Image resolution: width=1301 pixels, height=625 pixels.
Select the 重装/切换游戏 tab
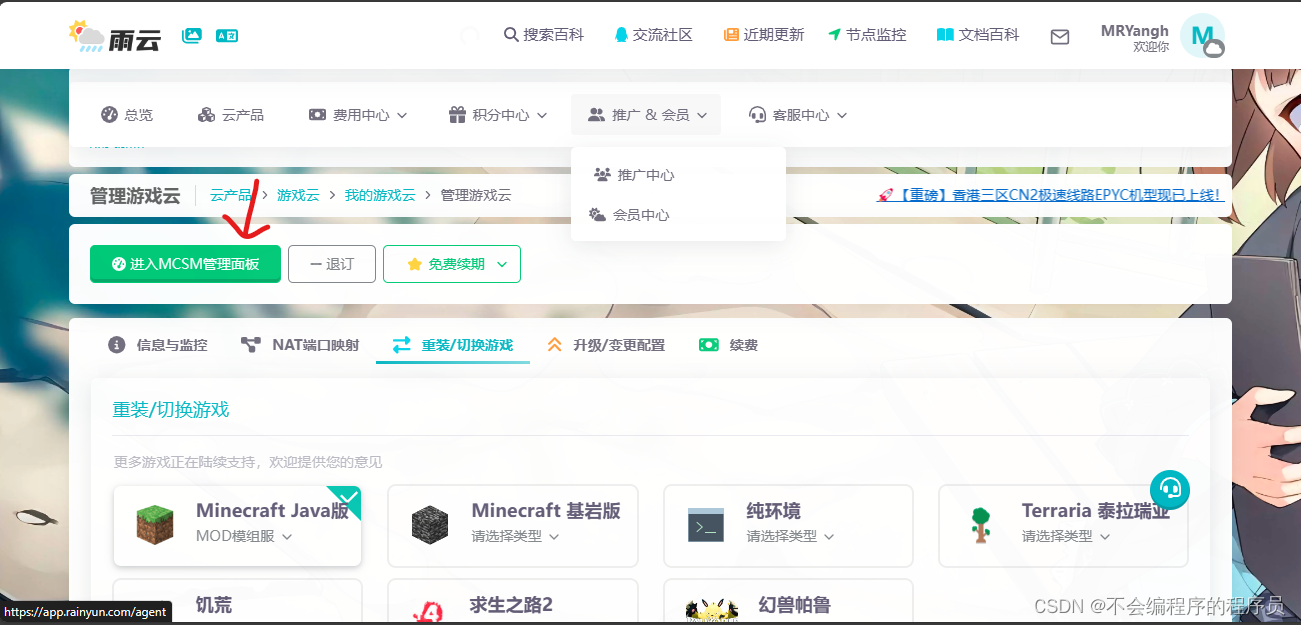(453, 345)
